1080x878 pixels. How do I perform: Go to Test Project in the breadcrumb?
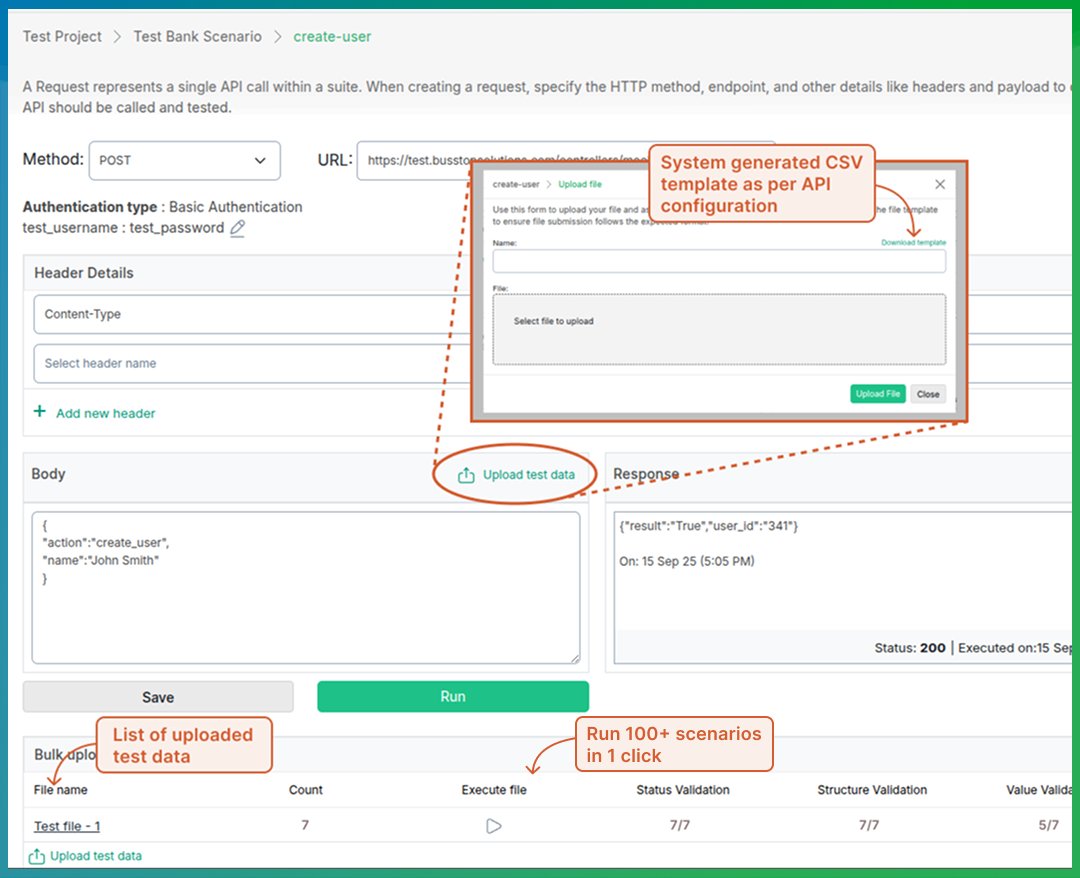click(x=62, y=36)
